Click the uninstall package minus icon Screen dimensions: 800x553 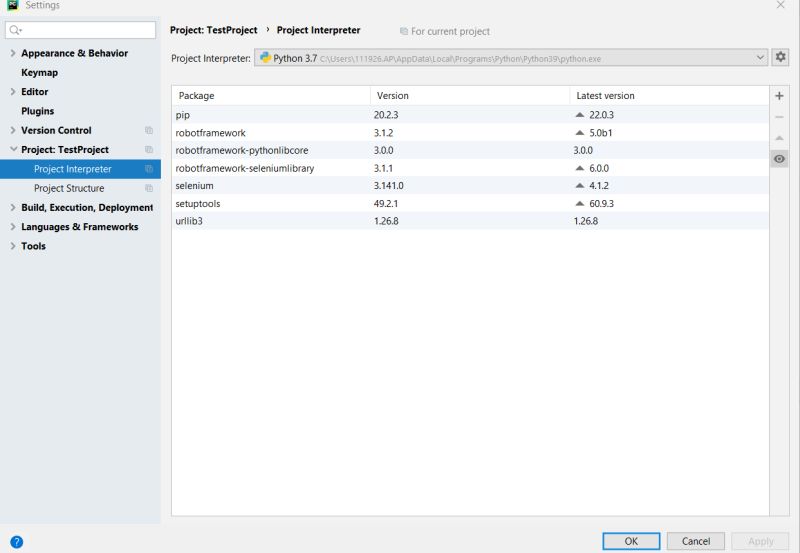(779, 117)
